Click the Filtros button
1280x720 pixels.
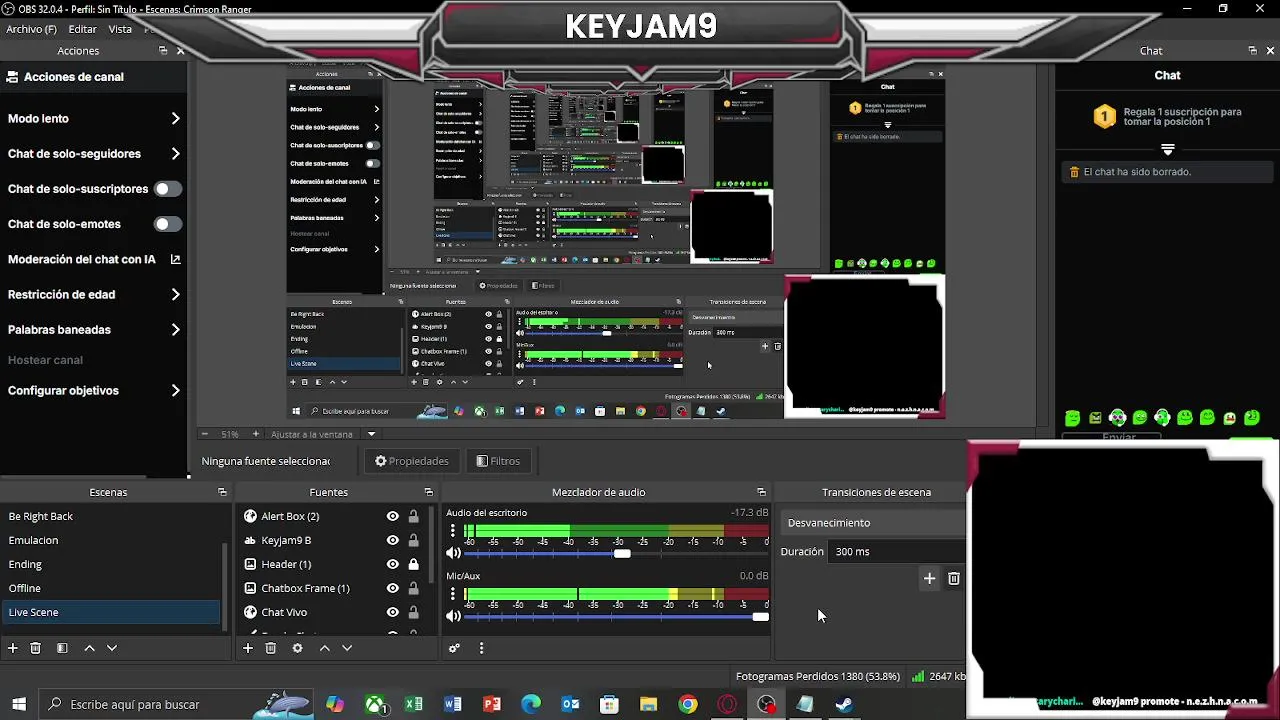pos(498,461)
